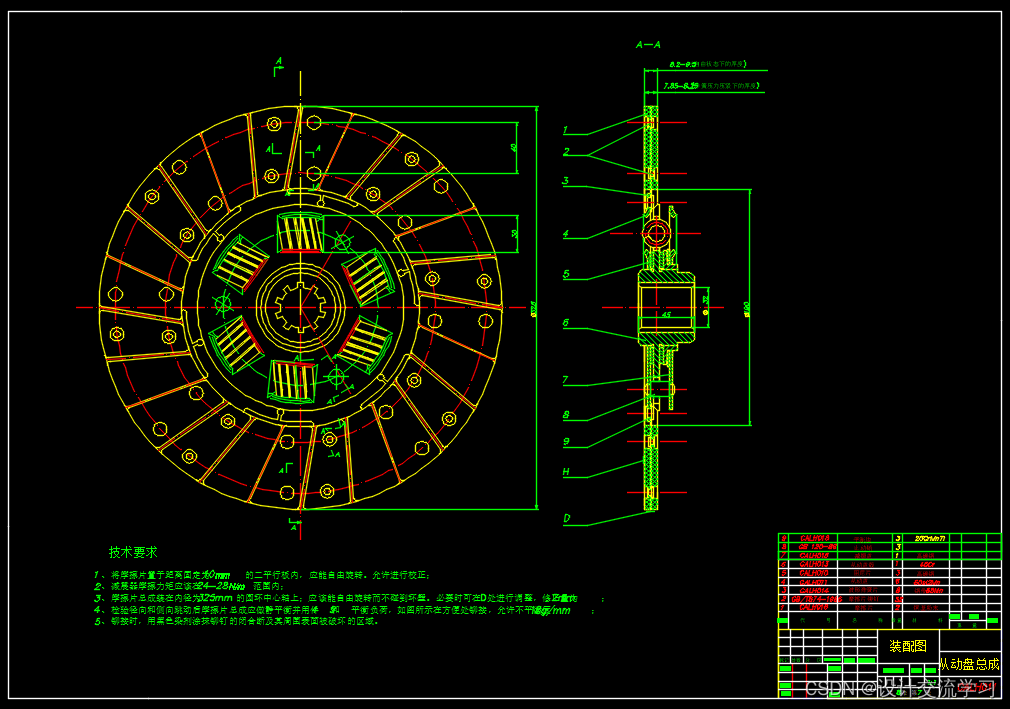
Task: Select 'GB 120–86' cell in parts list
Action: 817,547
